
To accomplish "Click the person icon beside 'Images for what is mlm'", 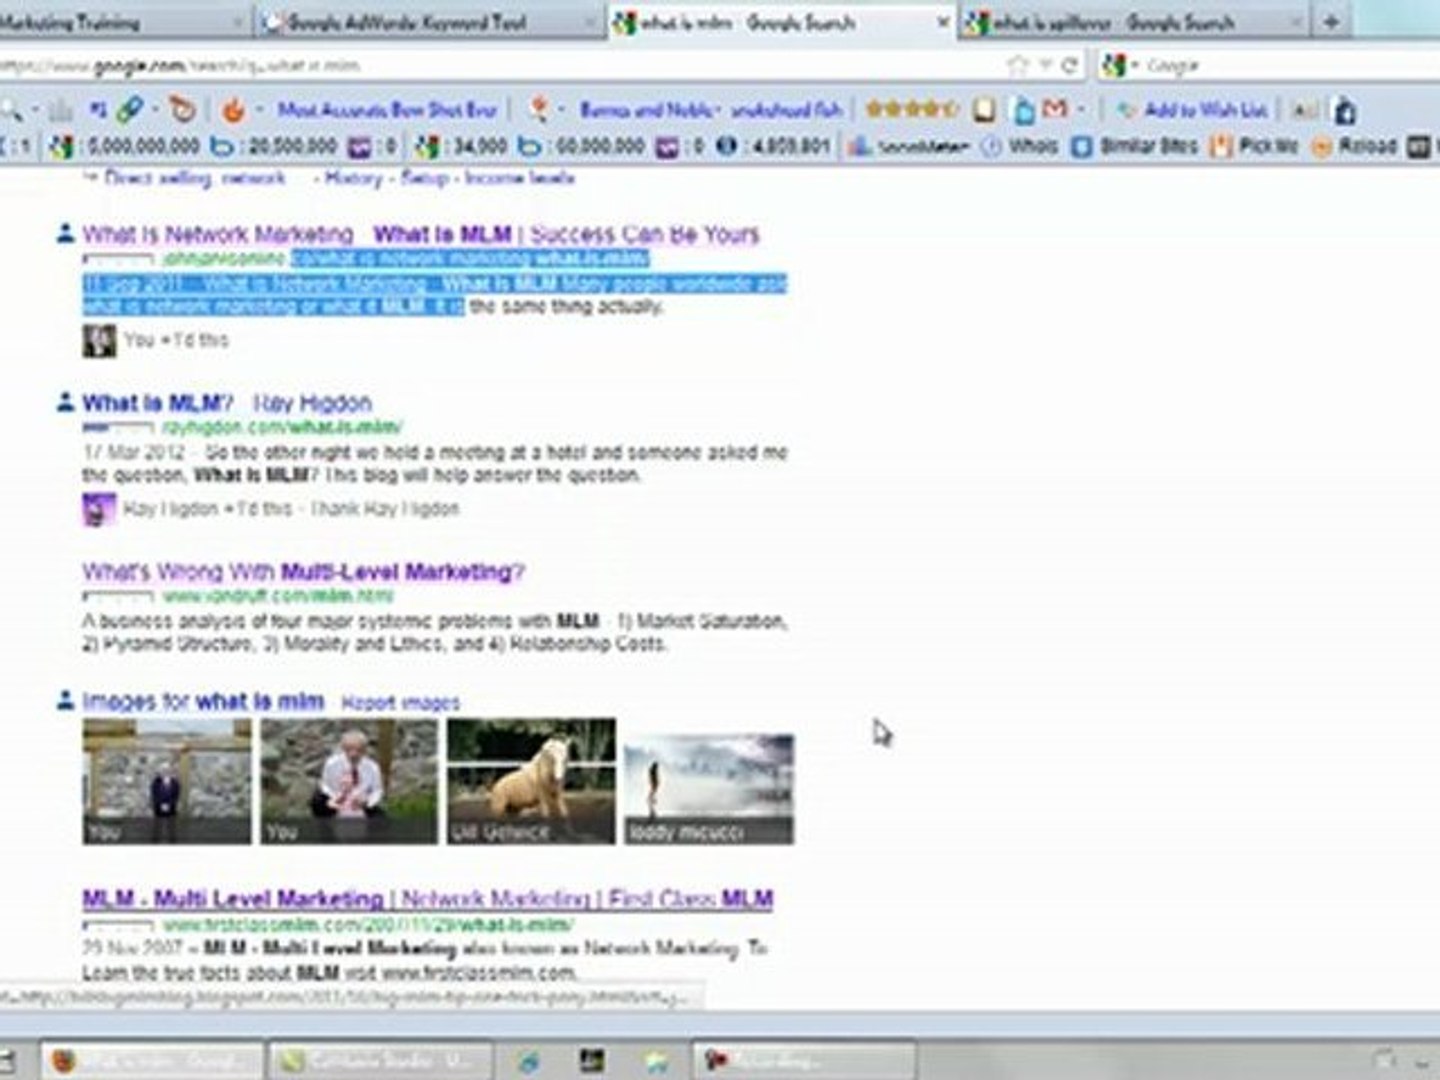I will coord(65,700).
